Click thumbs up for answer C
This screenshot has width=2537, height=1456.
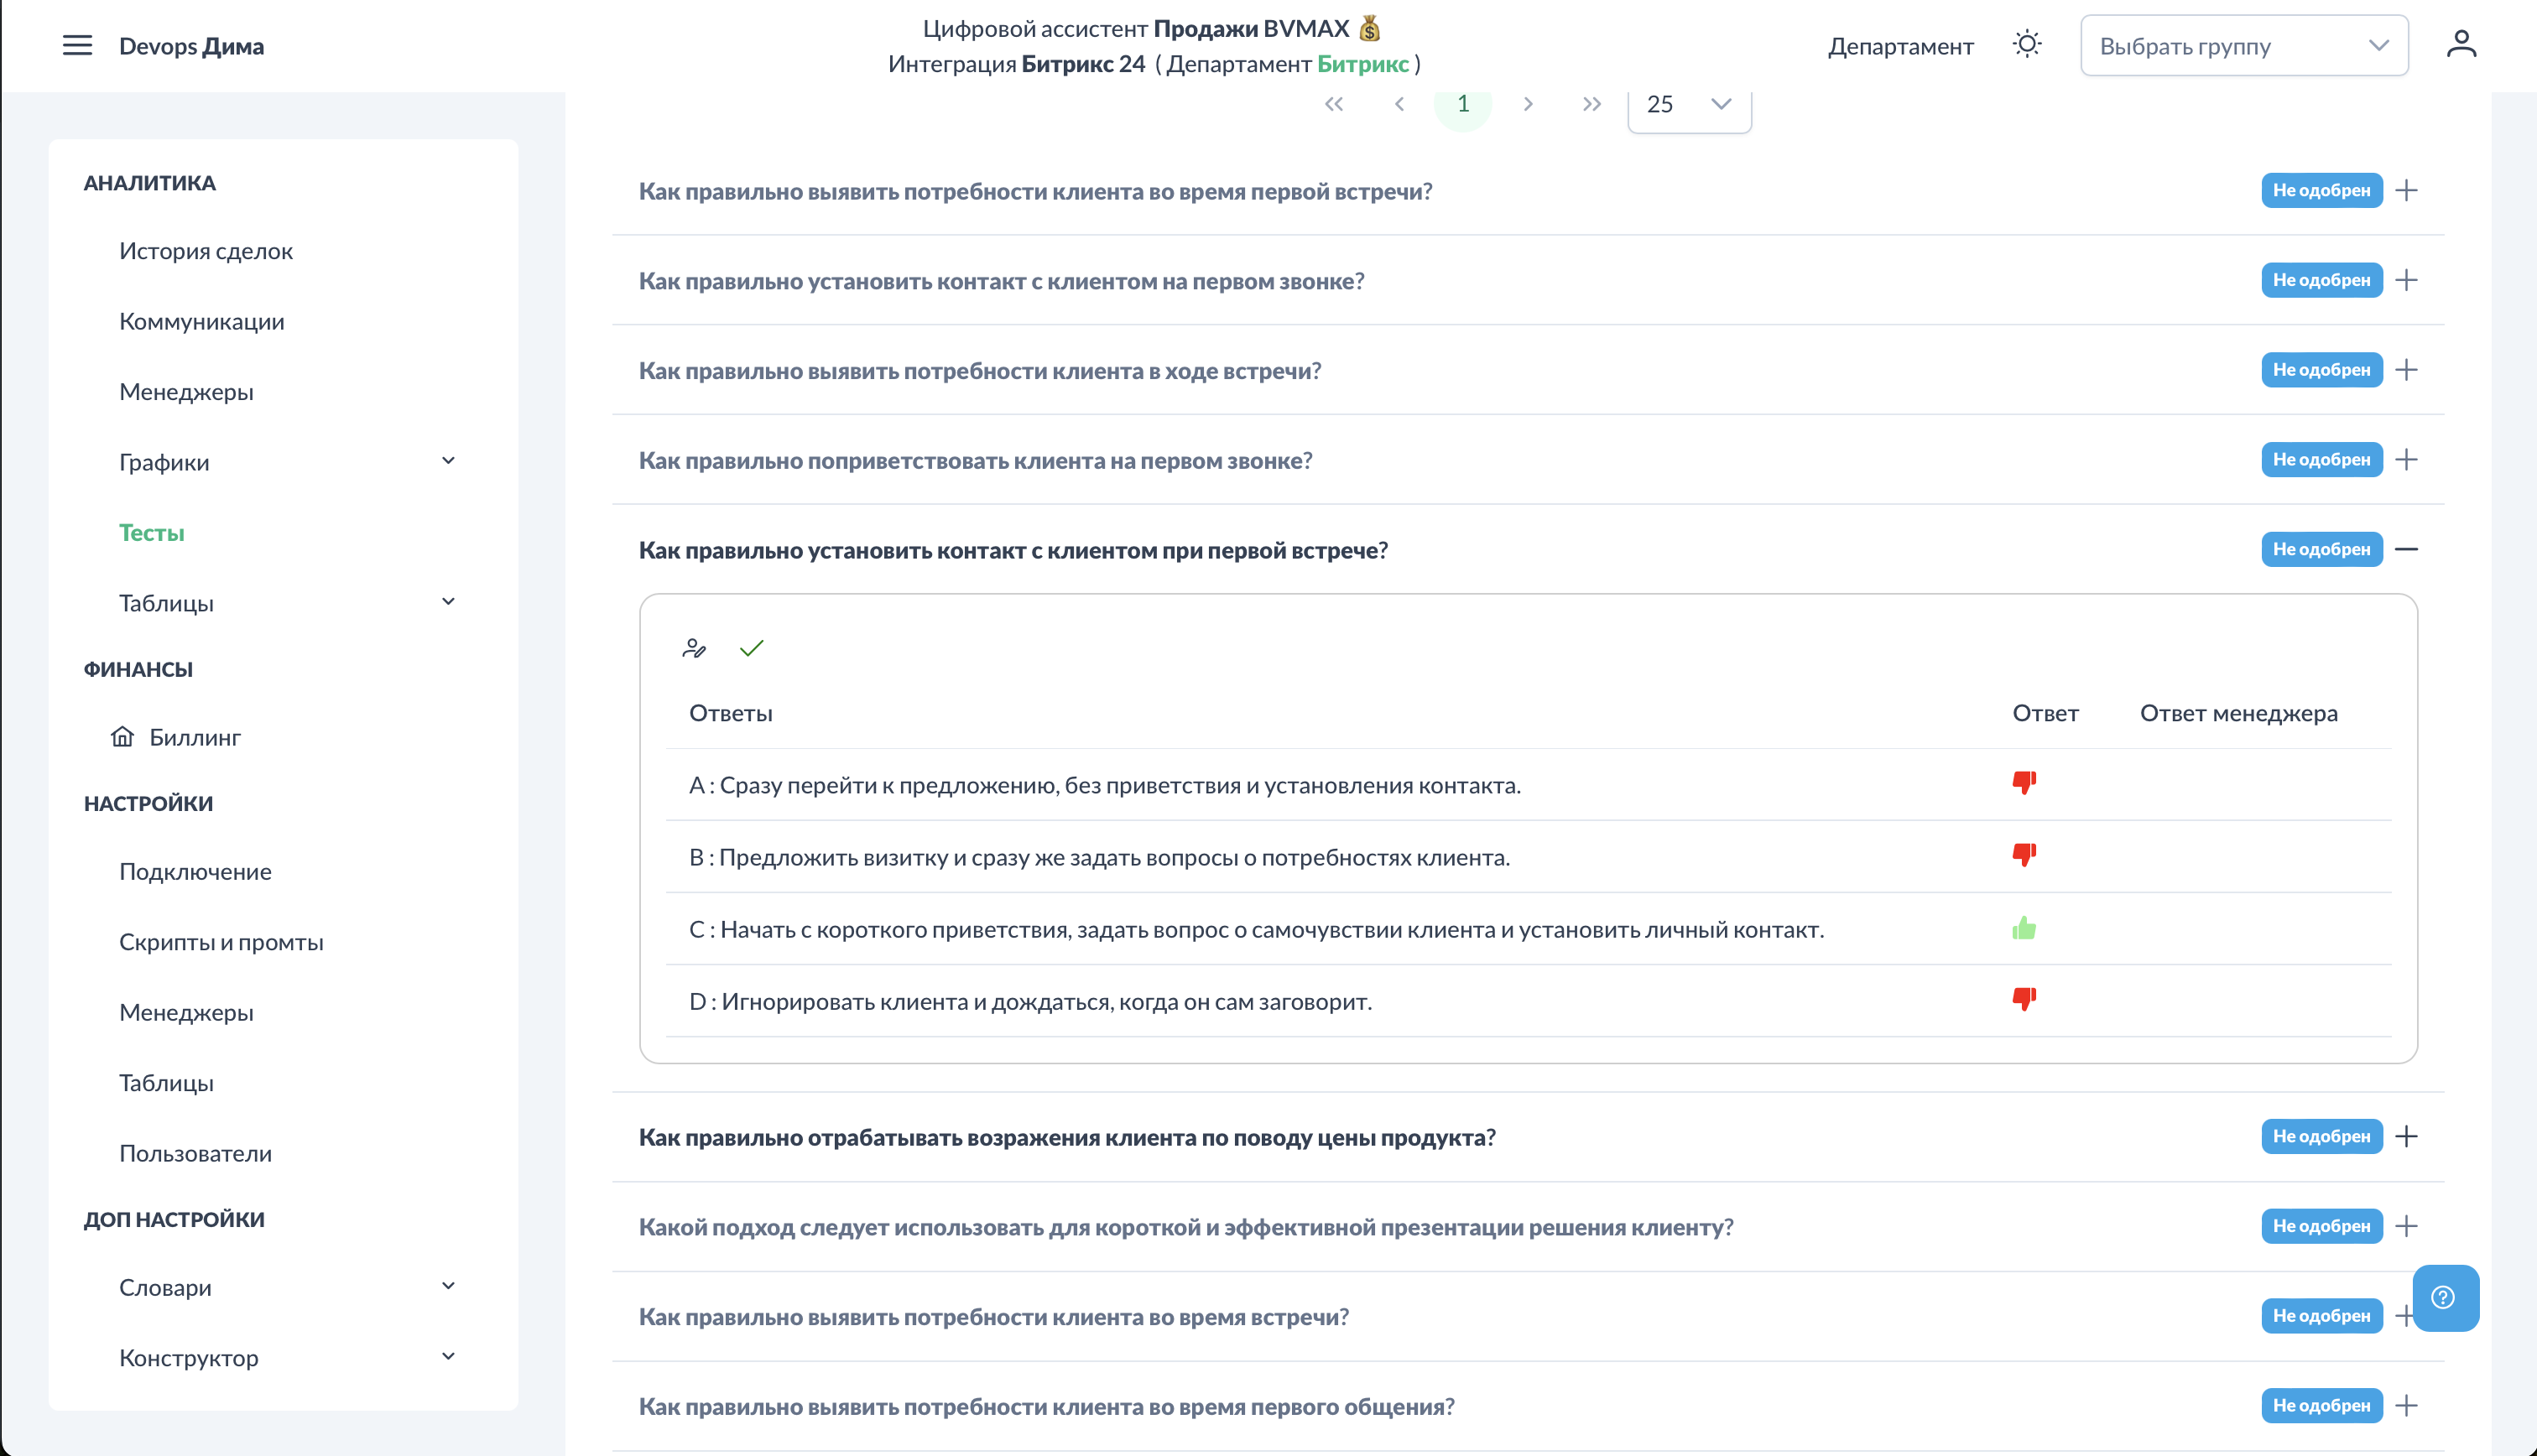coord(2024,929)
